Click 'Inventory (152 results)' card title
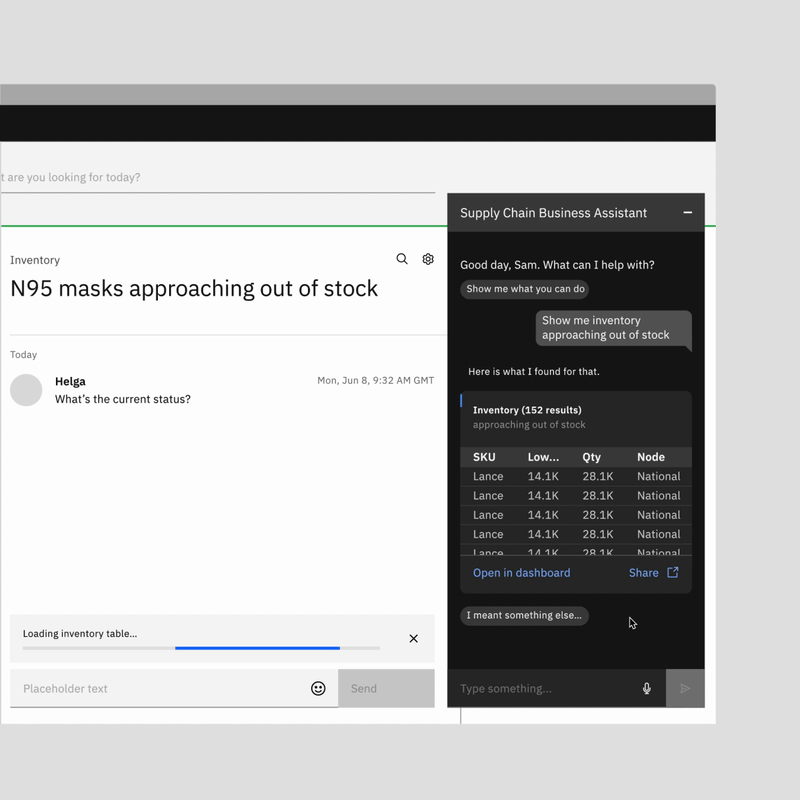800x800 pixels. tap(527, 410)
